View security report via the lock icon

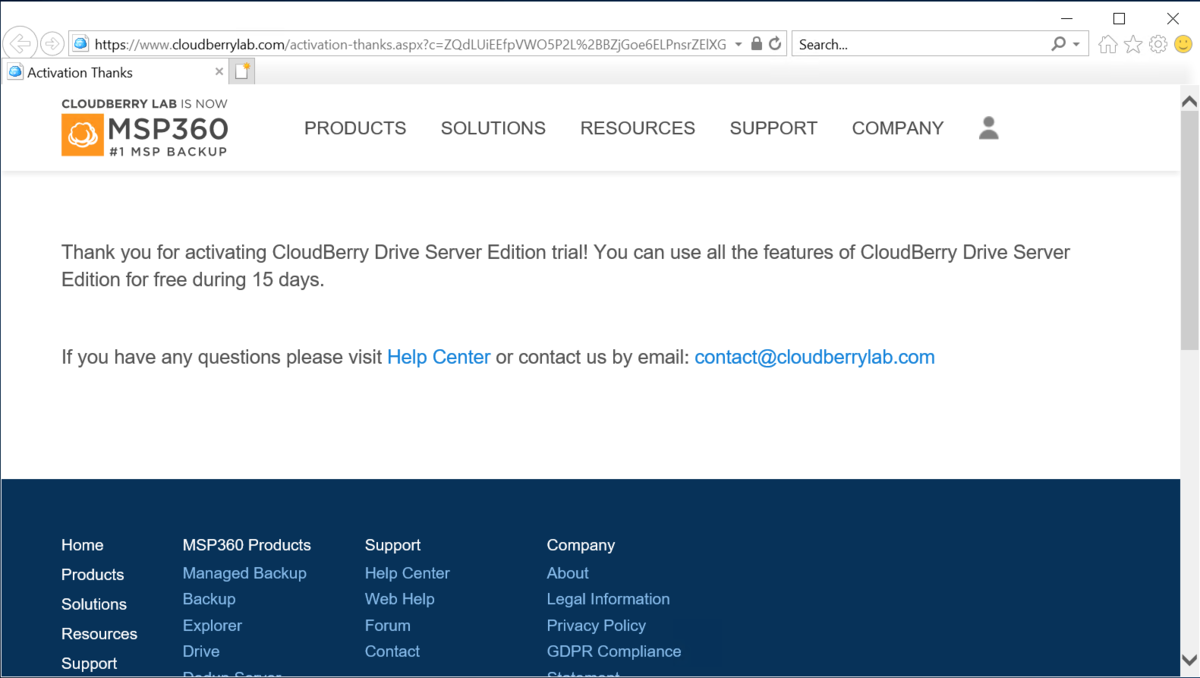(756, 44)
